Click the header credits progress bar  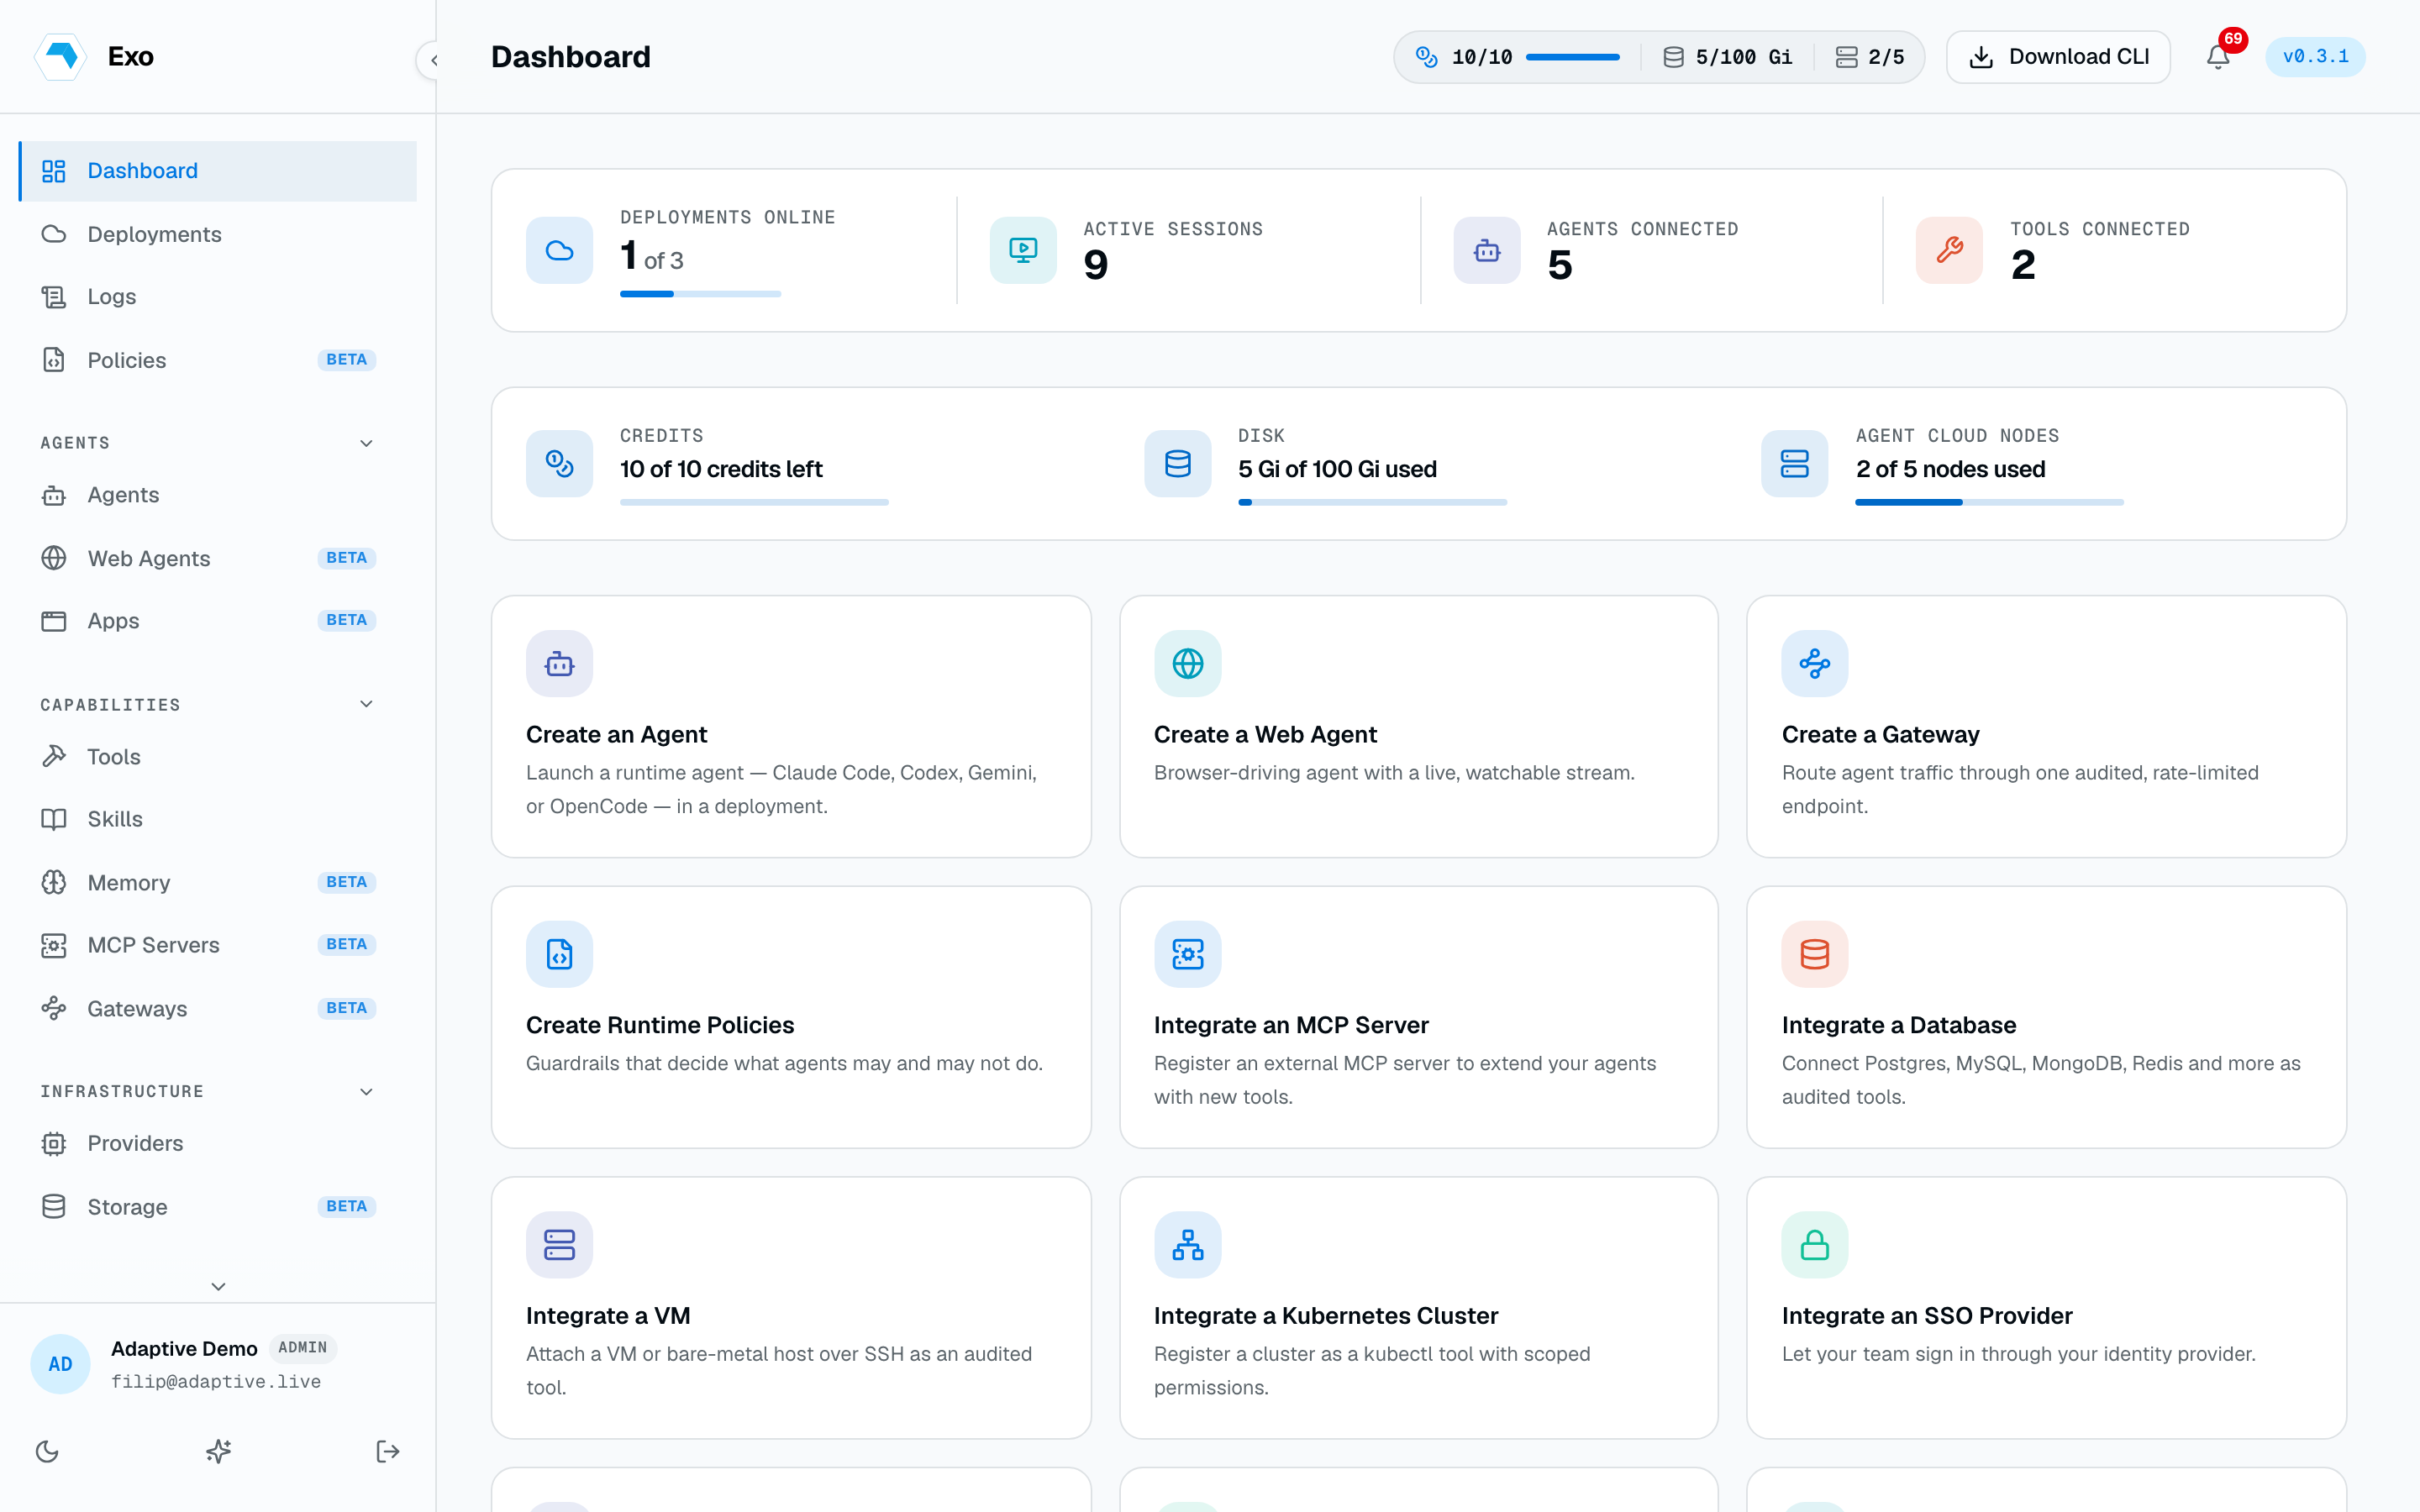pyautogui.click(x=1572, y=57)
